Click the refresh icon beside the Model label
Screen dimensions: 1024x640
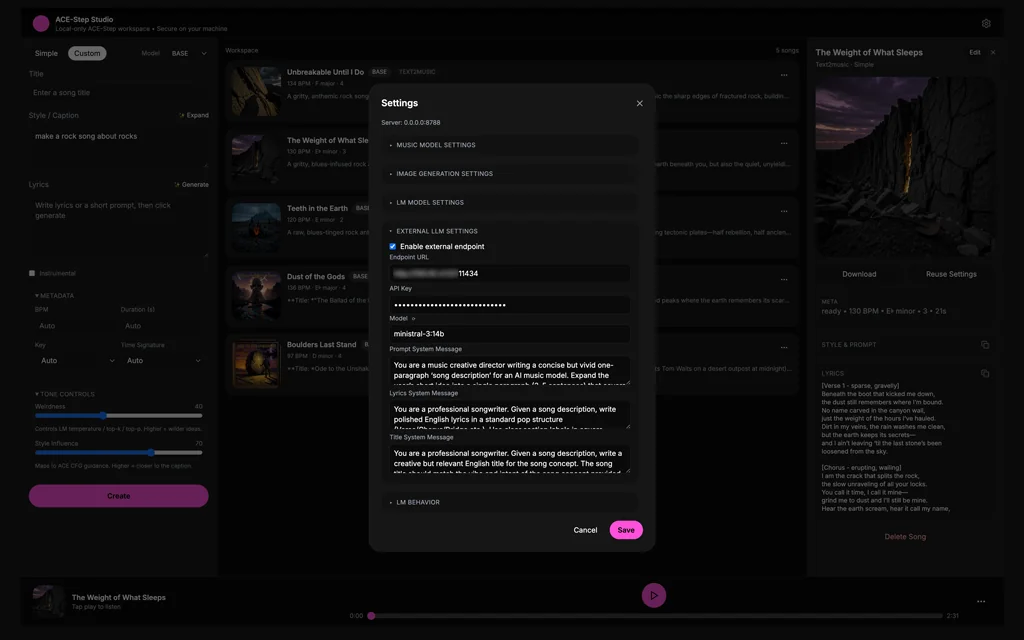413,318
